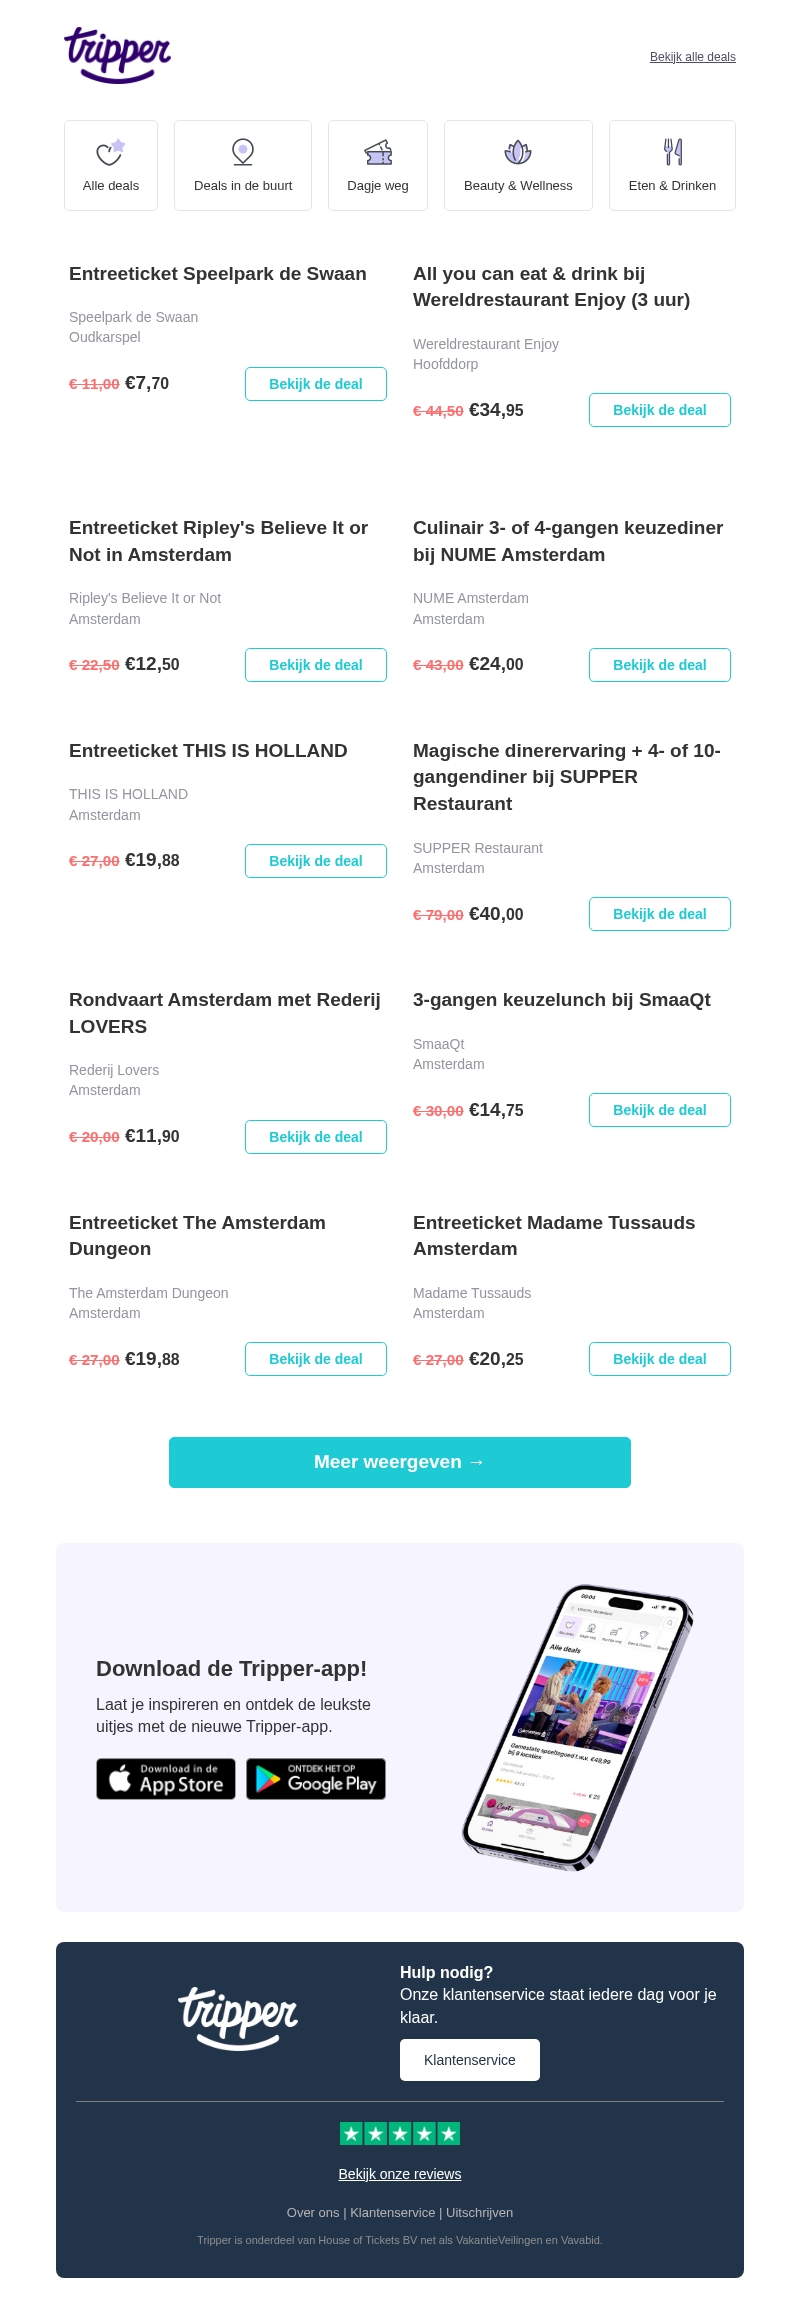View the Speelpark de Swaan deal
The width and height of the screenshot is (800, 2316).
(316, 384)
